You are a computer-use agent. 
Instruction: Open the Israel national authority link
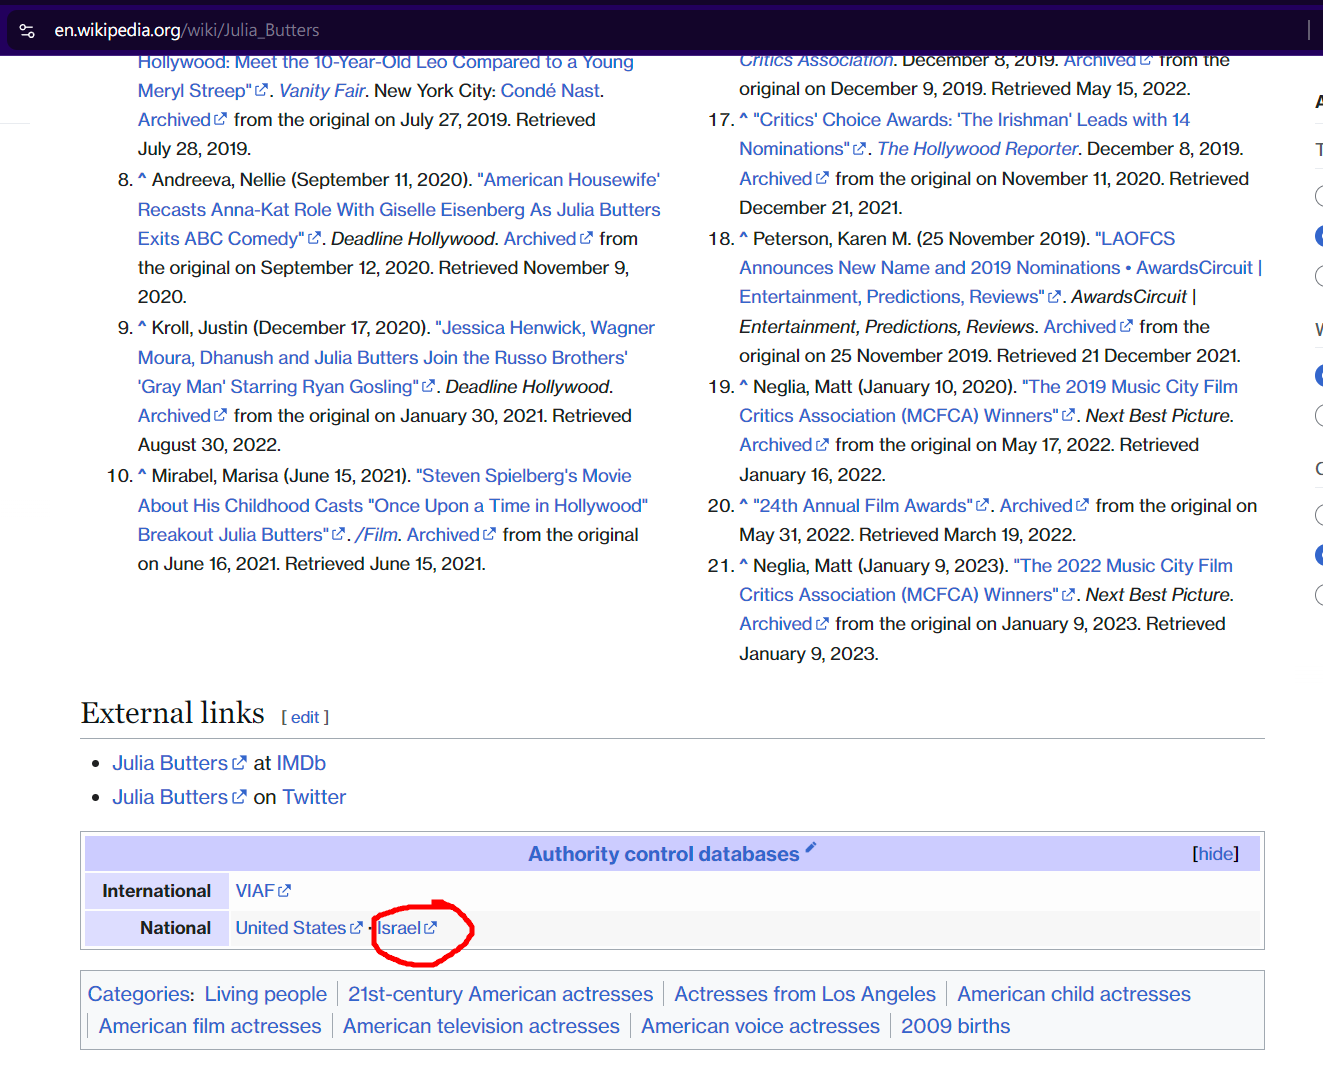click(399, 928)
